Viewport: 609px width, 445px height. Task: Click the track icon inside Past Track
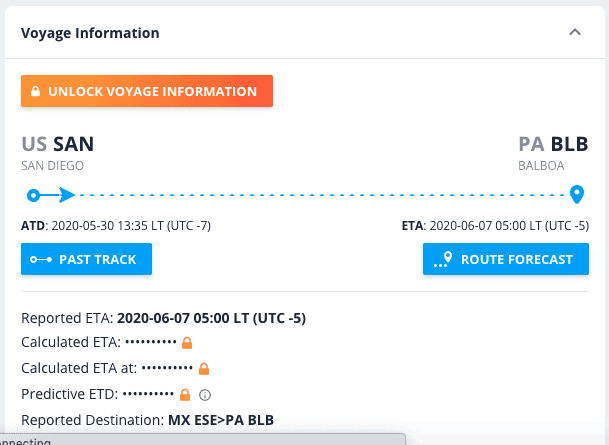pos(41,259)
